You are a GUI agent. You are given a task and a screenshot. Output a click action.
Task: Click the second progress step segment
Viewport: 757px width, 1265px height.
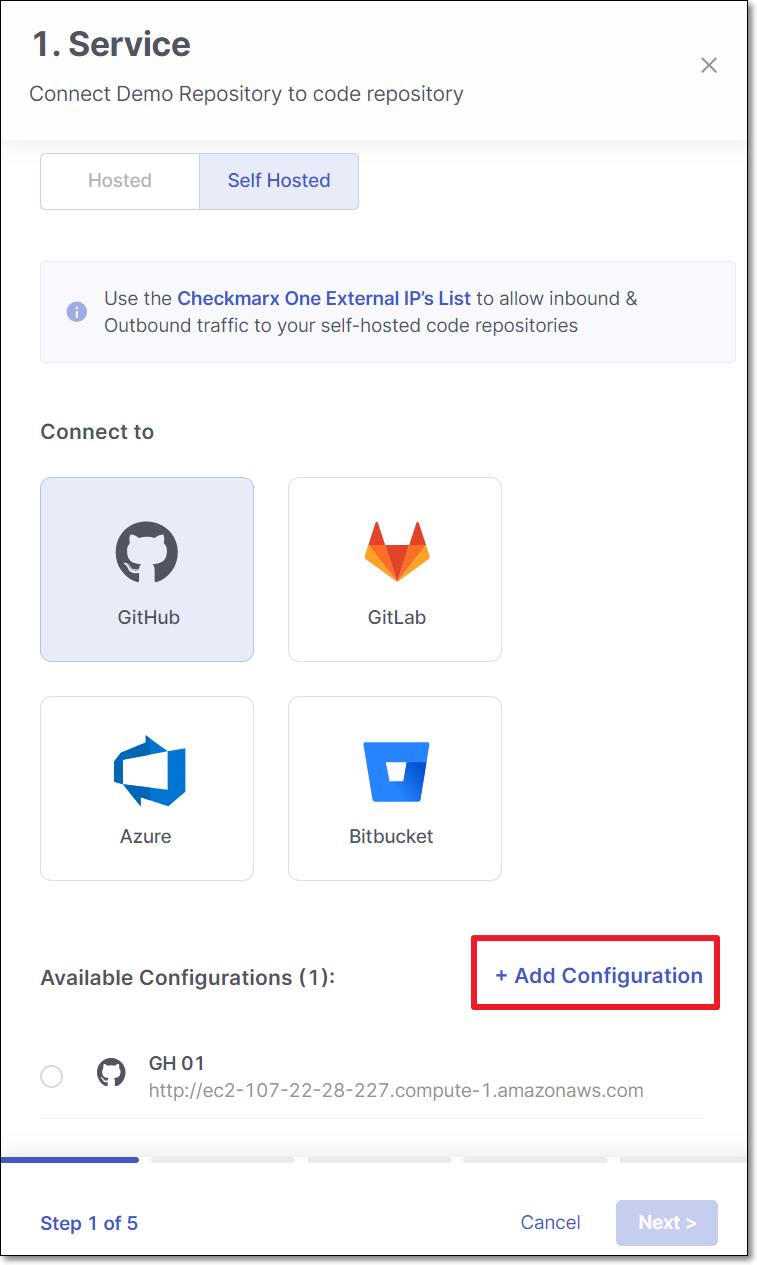[x=223, y=1160]
